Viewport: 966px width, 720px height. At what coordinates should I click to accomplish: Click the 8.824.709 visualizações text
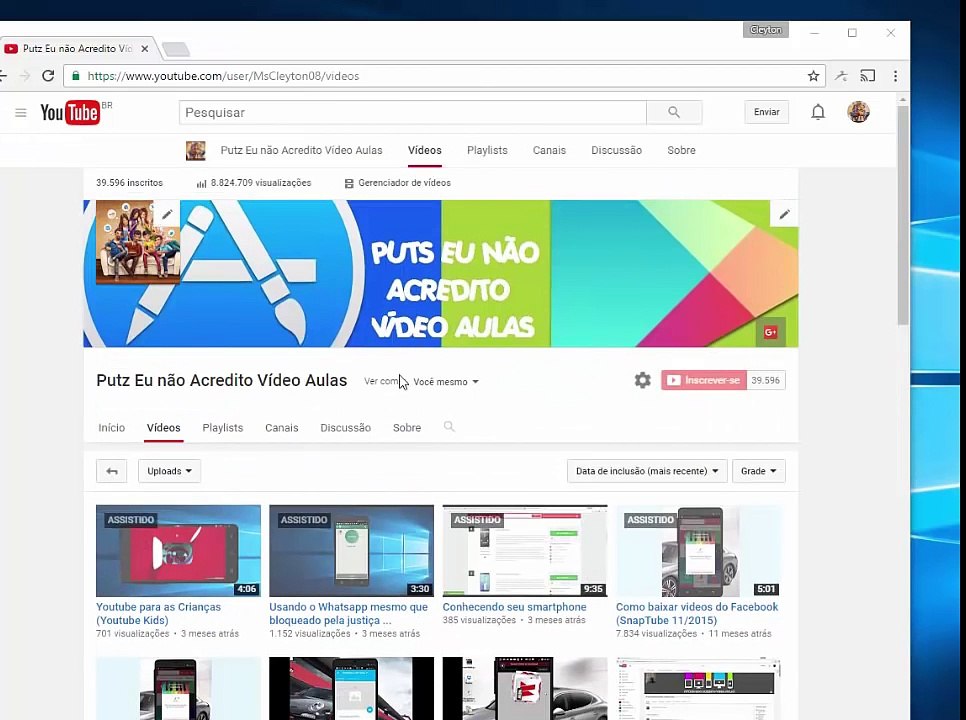(x=261, y=183)
